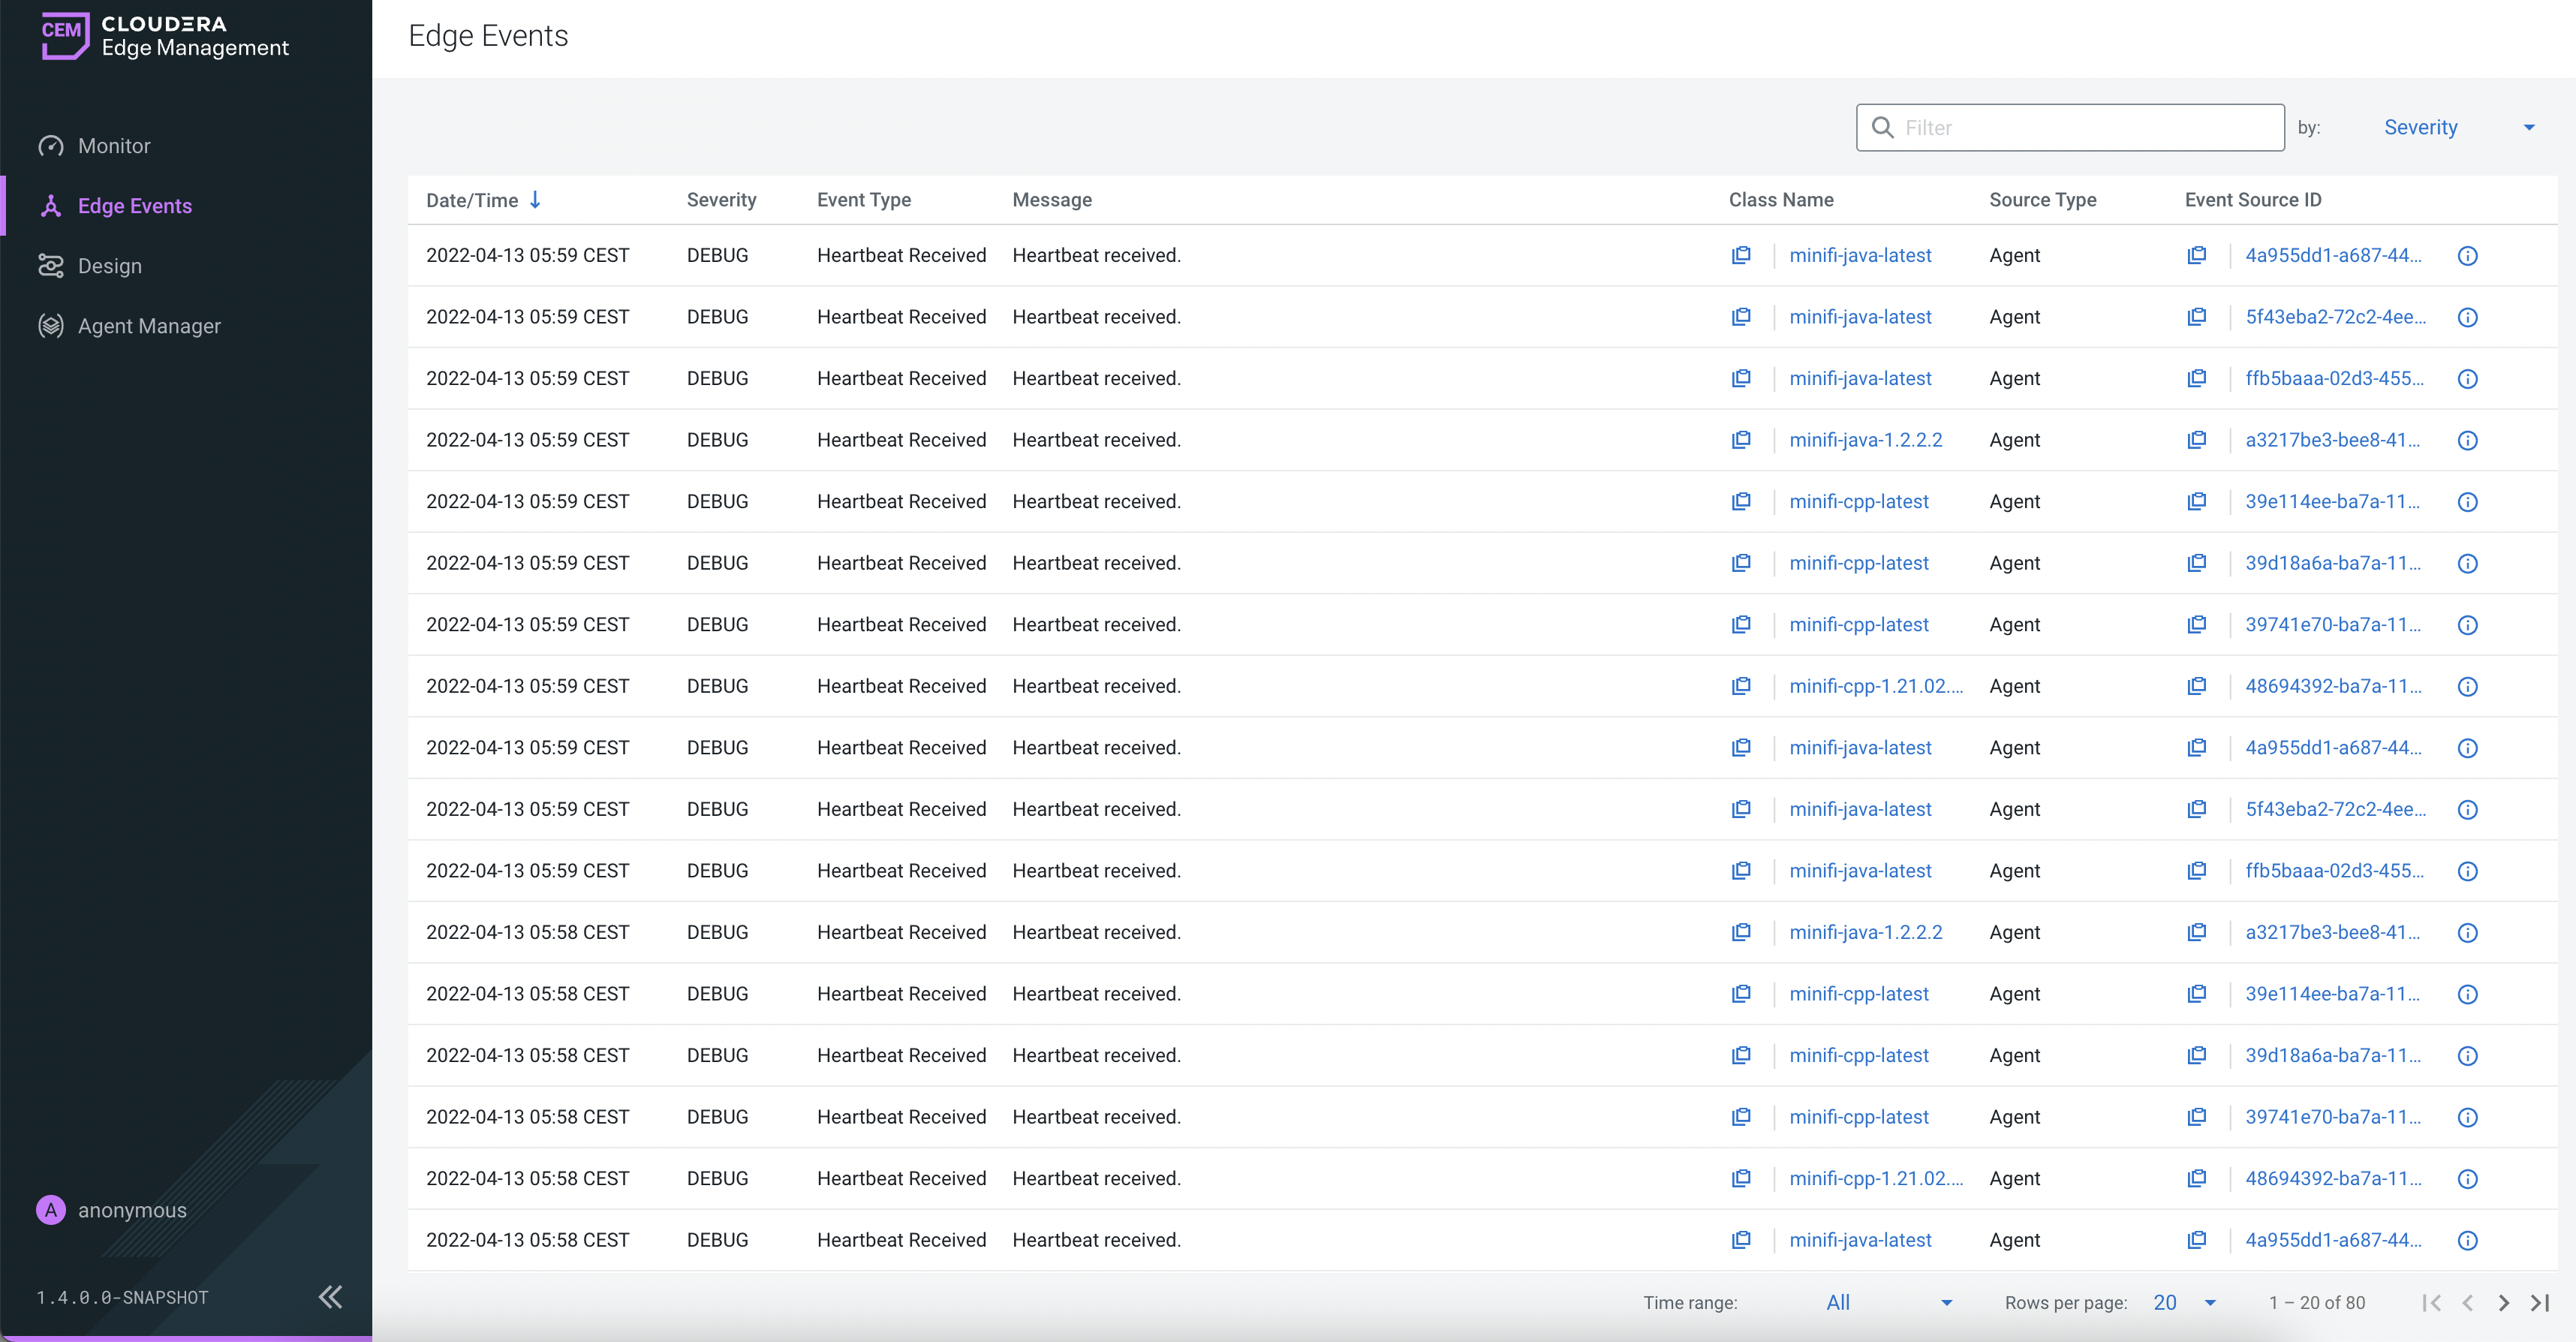This screenshot has width=2576, height=1342.
Task: Toggle Date/Time sort direction arrow
Action: point(535,200)
